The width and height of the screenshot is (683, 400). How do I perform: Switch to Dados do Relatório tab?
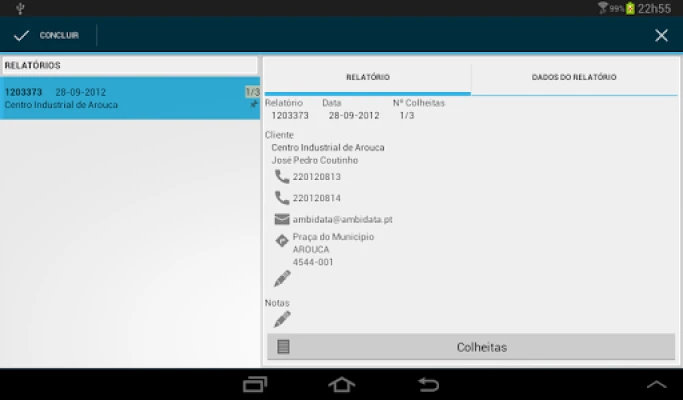point(574,77)
